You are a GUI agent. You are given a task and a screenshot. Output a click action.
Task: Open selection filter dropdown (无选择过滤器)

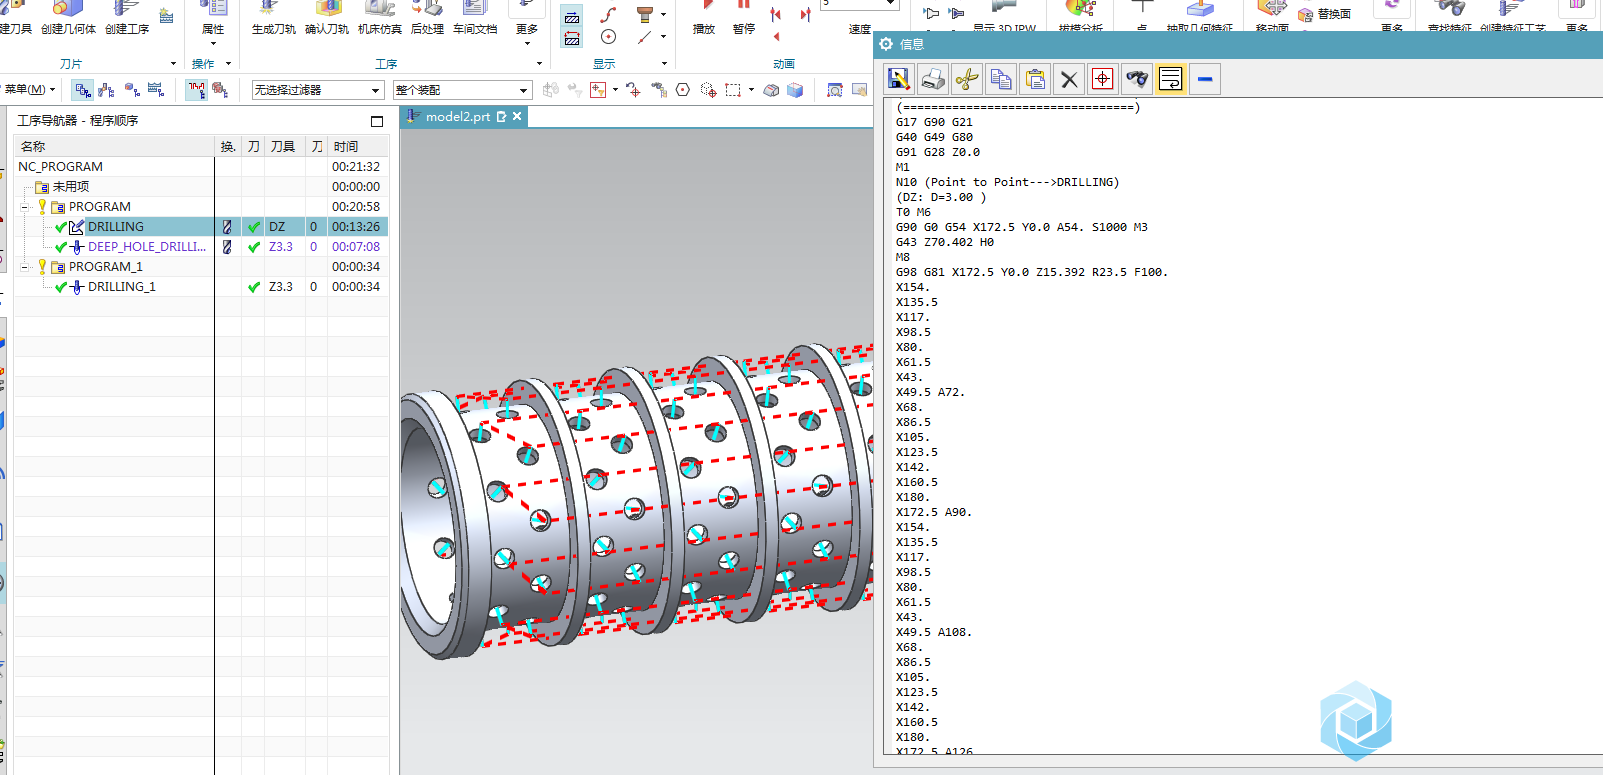318,90
